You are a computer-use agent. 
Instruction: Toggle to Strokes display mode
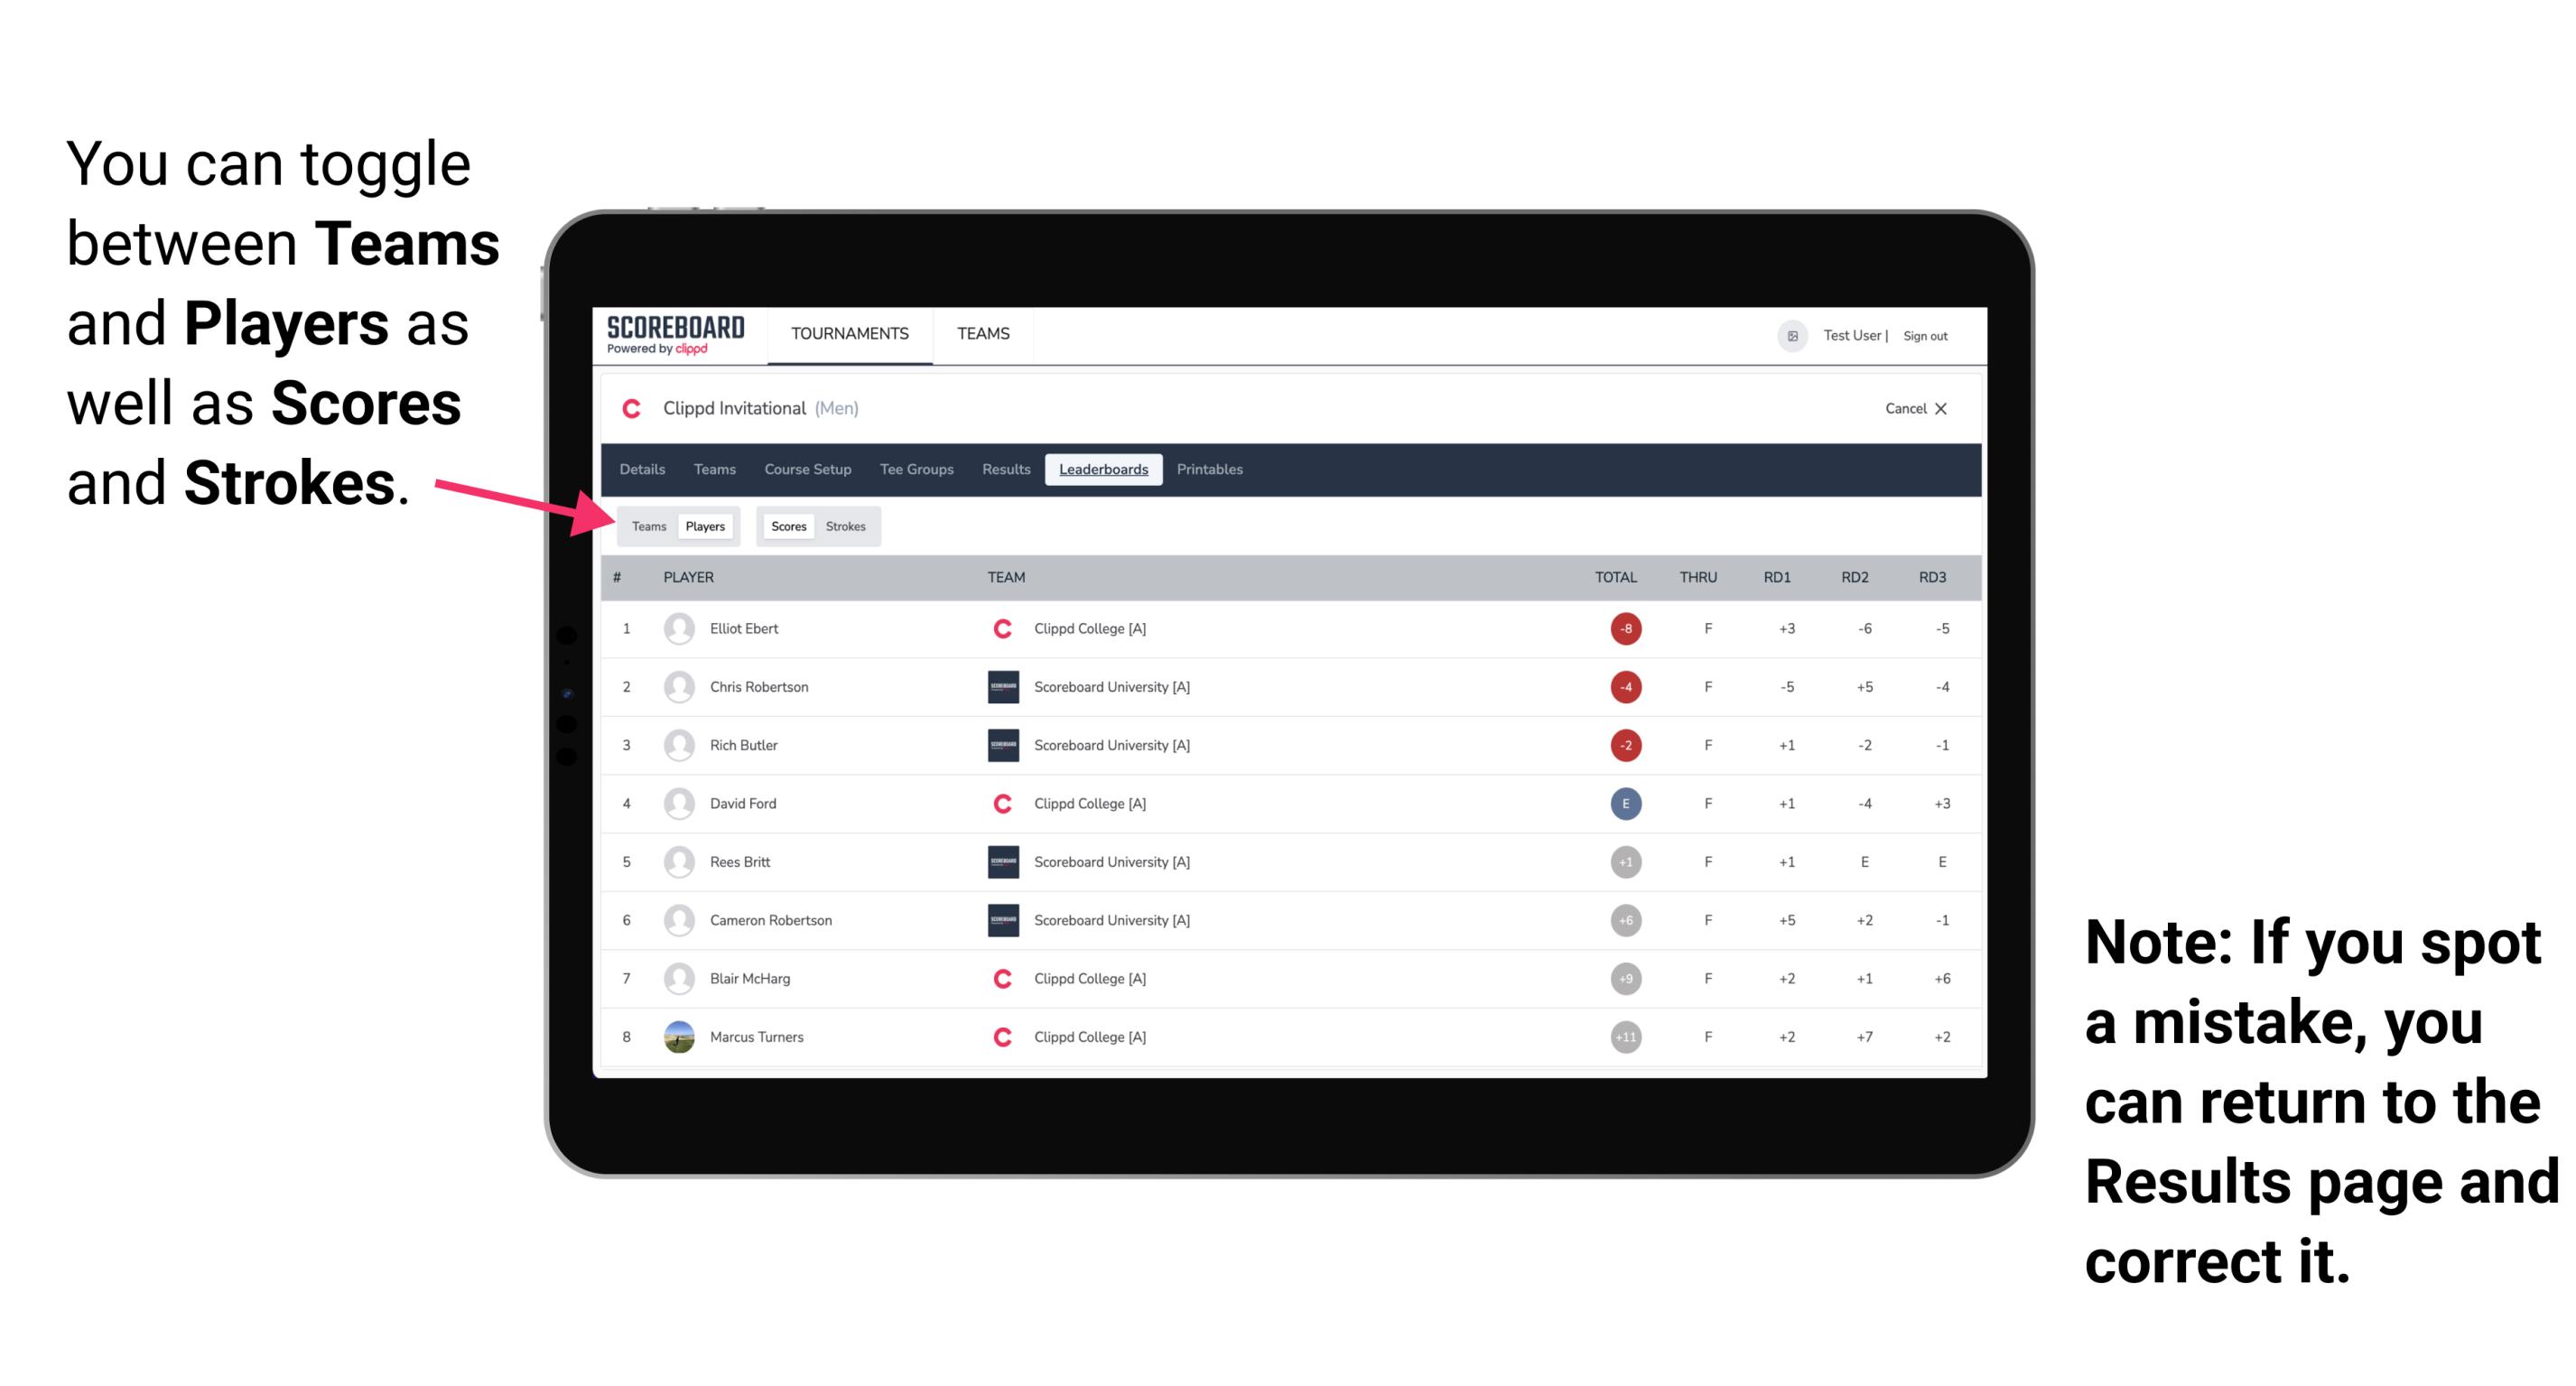tap(844, 526)
